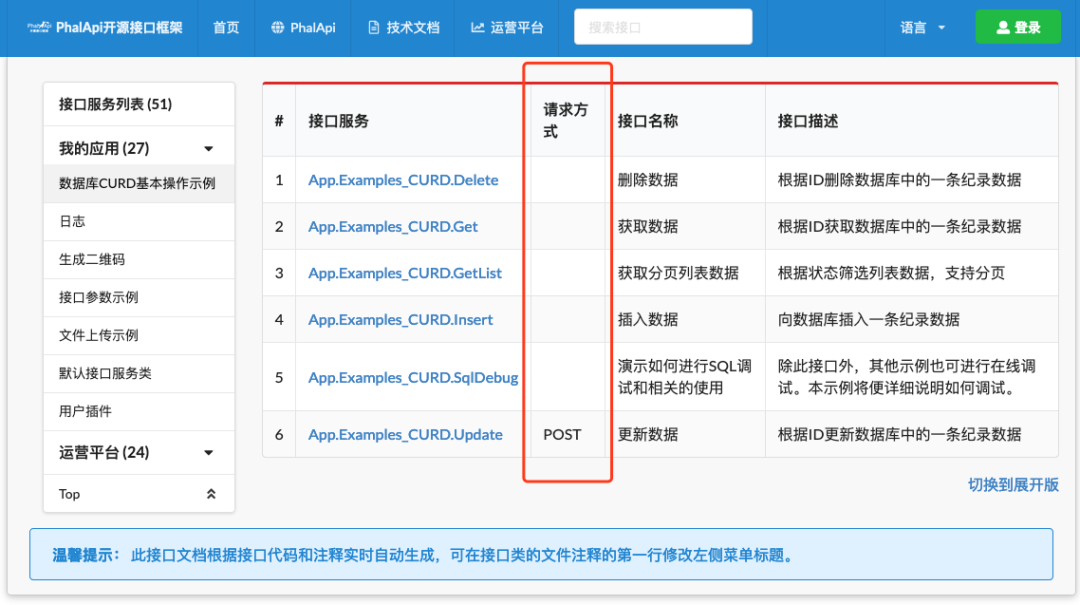Select 日志 in the sidebar
1080x605 pixels.
pos(138,221)
